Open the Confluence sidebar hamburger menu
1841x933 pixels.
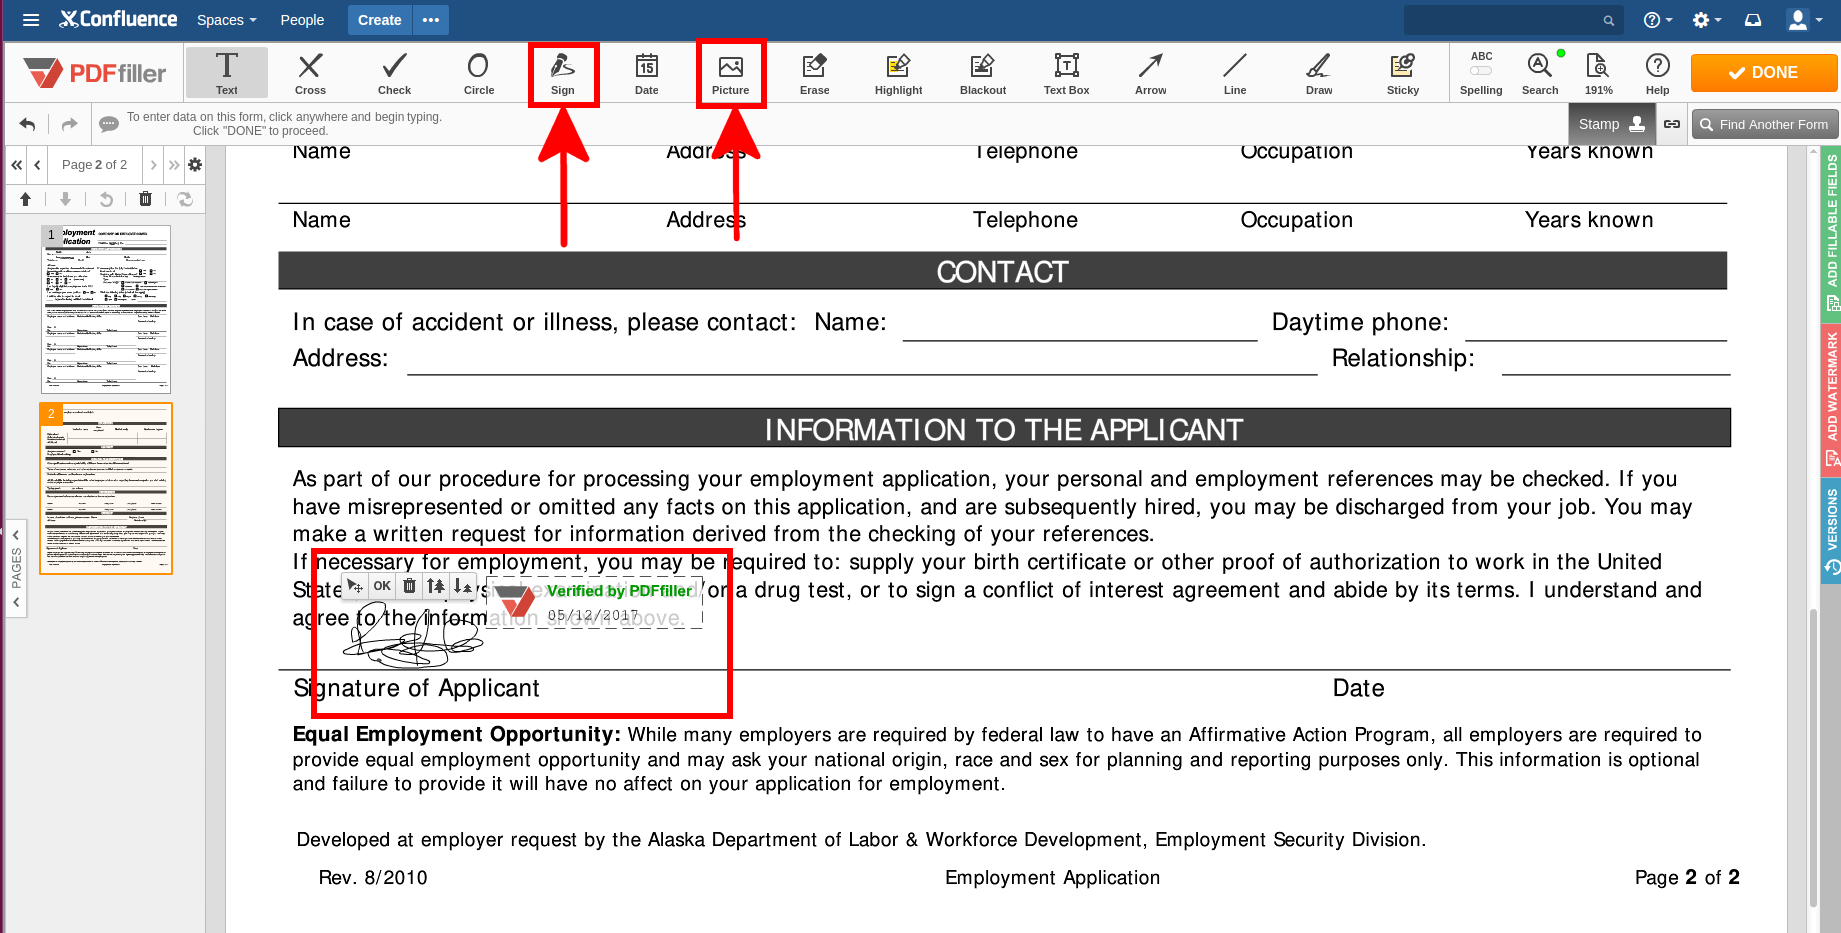(x=31, y=19)
